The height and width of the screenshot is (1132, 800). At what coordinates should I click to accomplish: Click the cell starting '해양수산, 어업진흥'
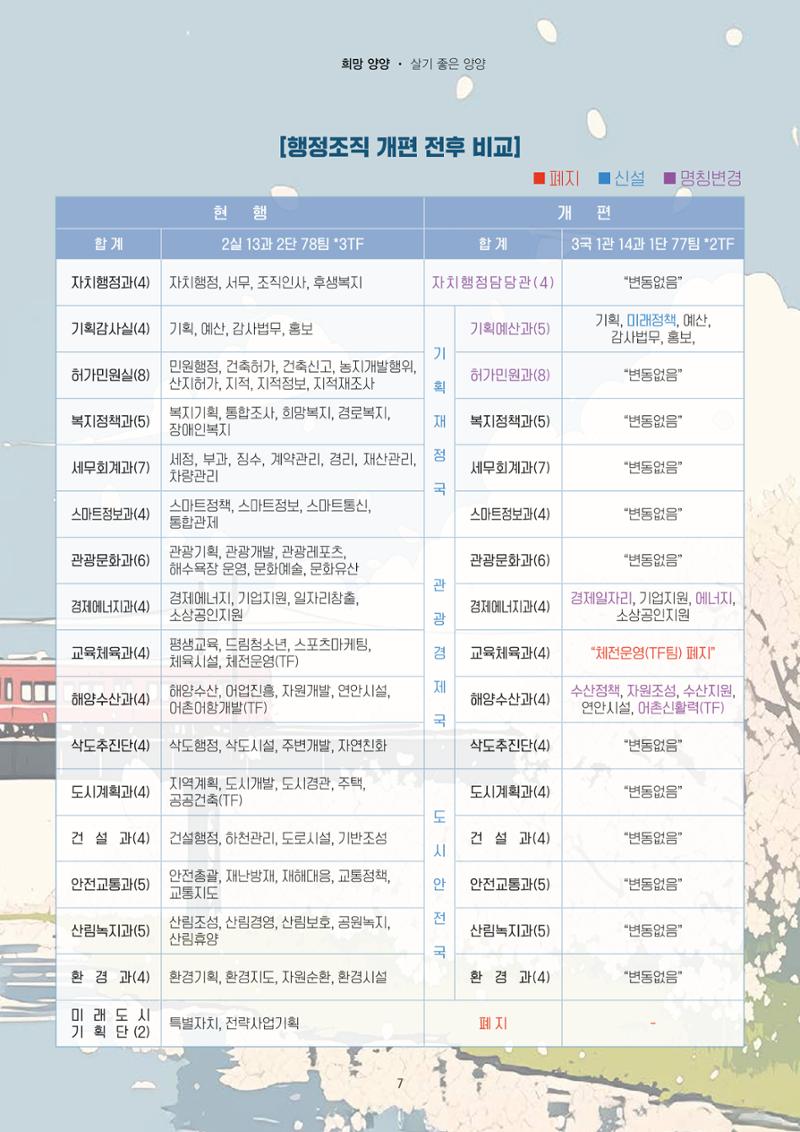point(292,699)
